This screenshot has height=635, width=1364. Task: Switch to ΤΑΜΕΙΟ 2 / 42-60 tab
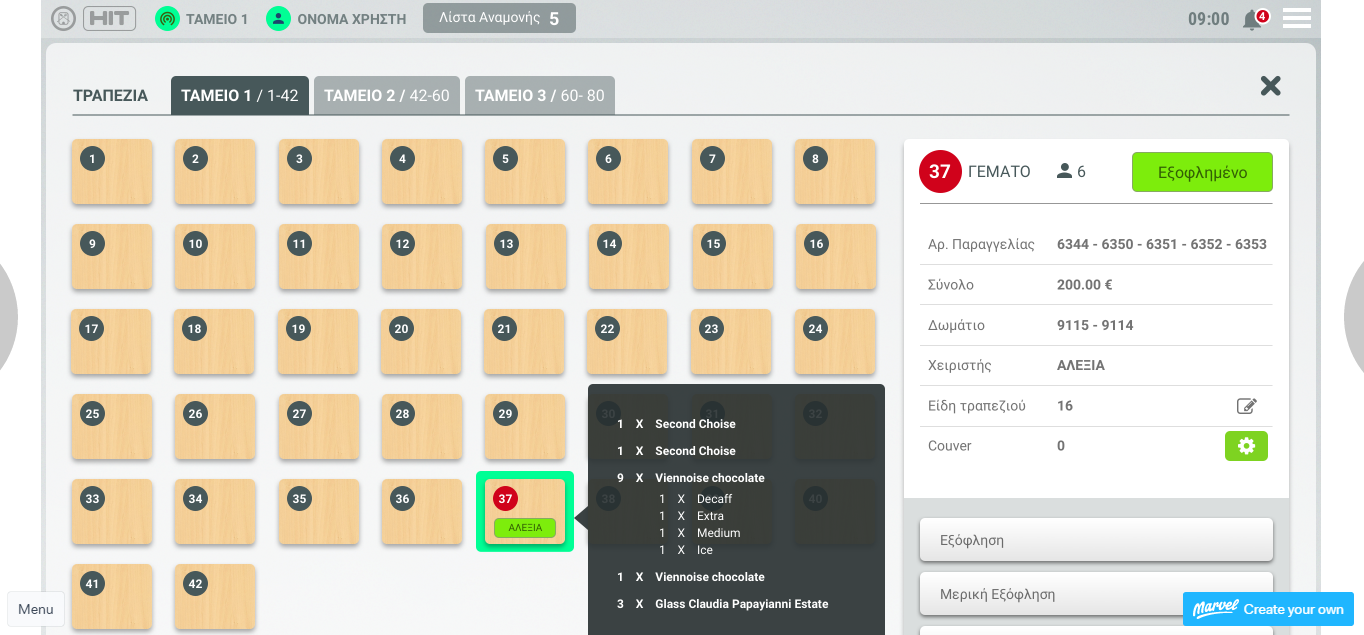click(x=387, y=96)
